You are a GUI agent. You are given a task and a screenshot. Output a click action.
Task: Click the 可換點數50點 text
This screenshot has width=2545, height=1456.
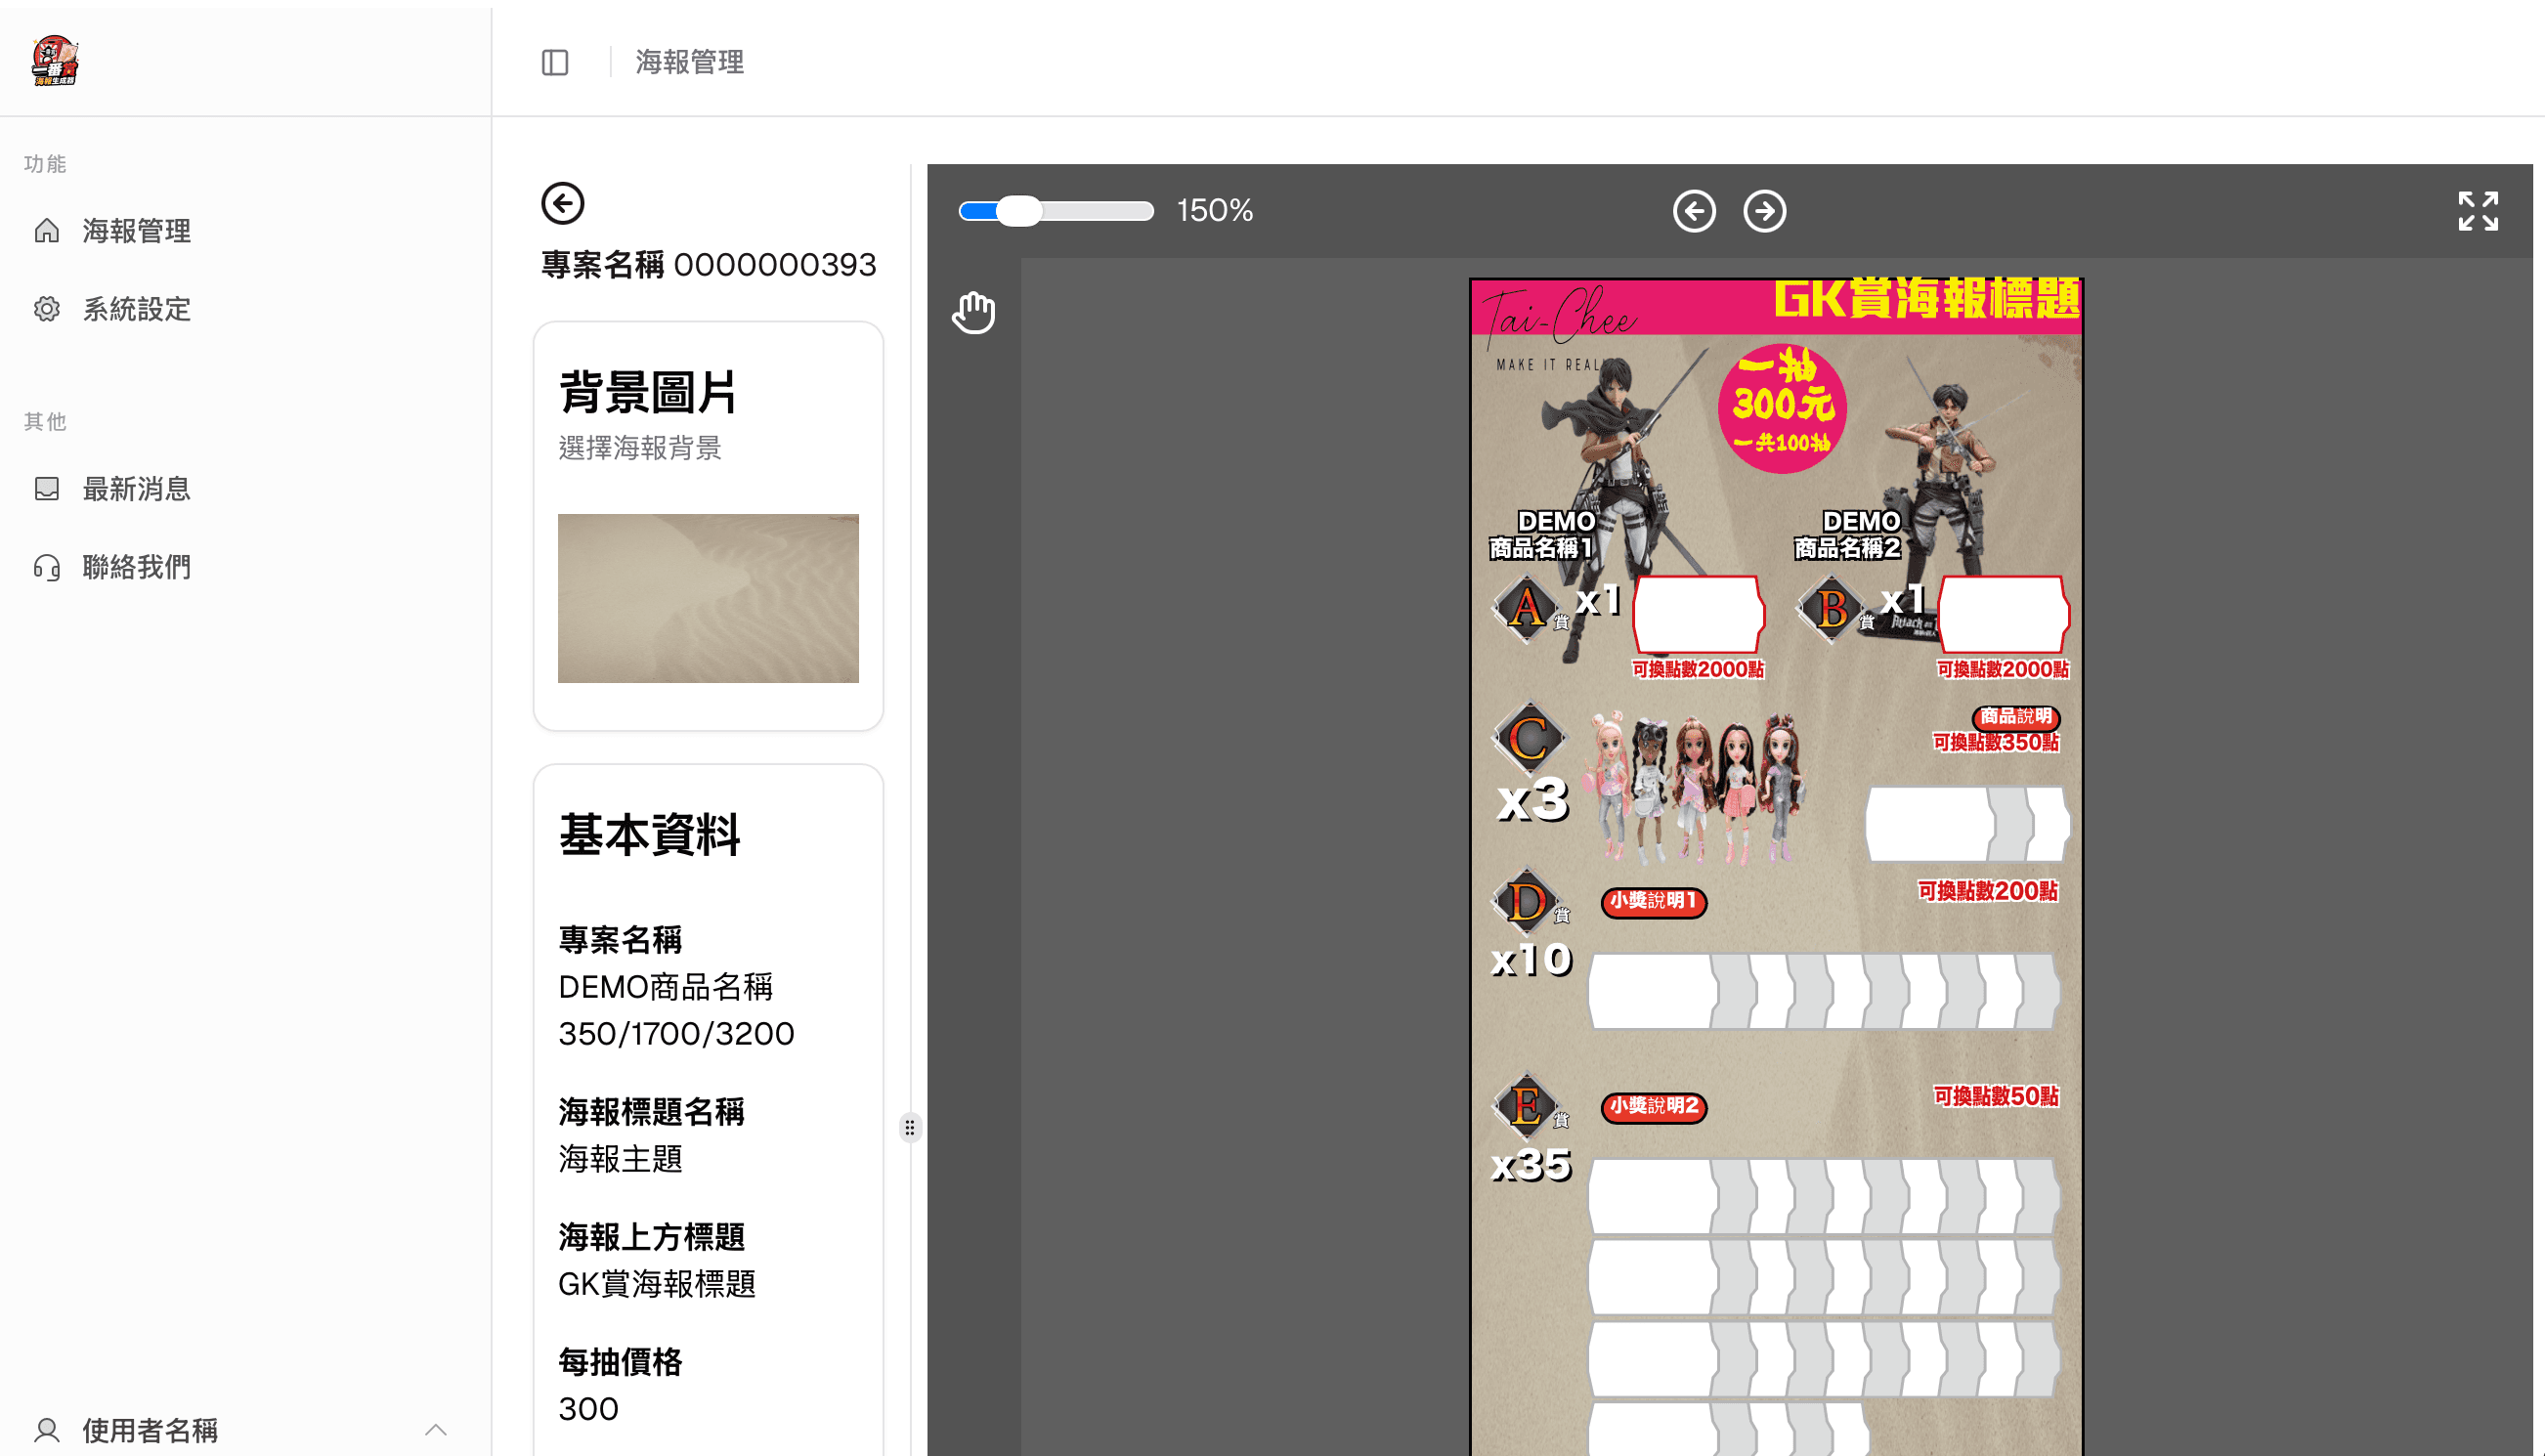point(1996,1097)
